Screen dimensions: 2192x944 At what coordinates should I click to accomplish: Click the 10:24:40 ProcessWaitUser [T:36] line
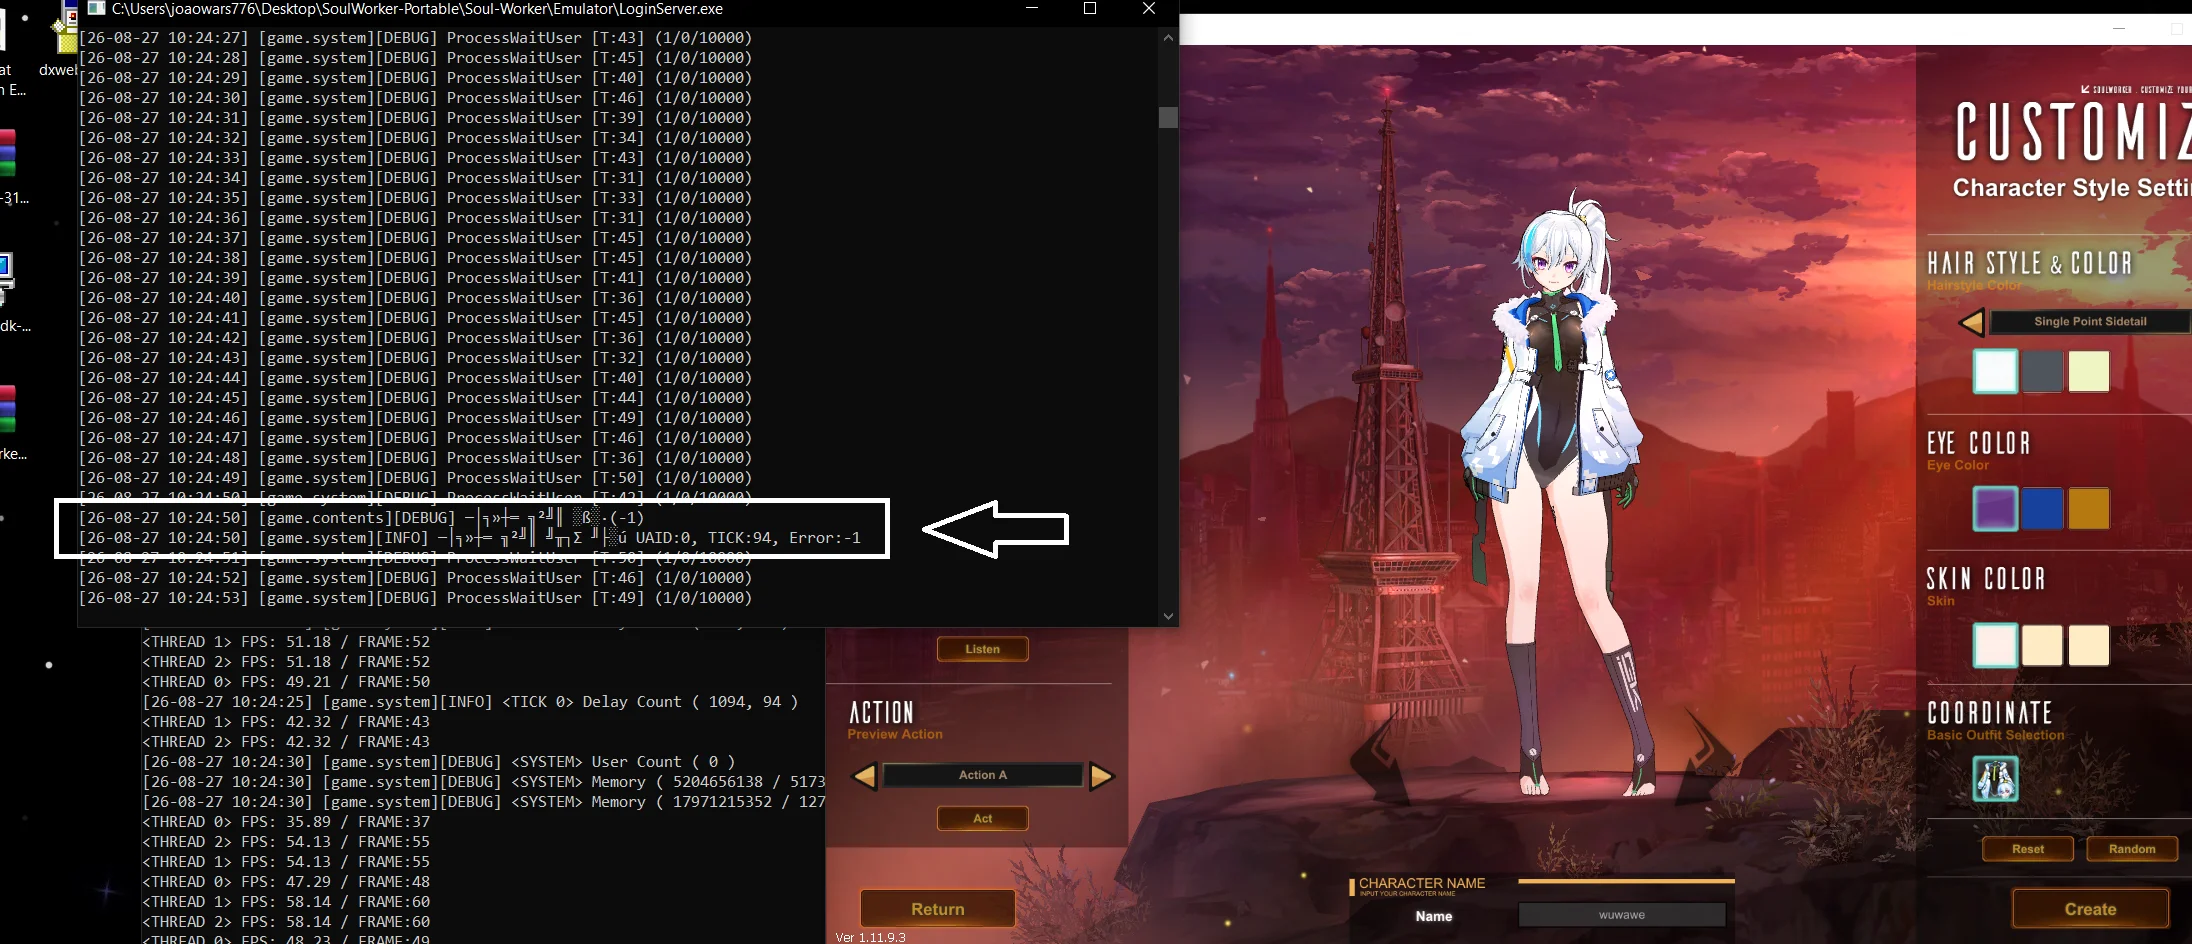coord(415,298)
